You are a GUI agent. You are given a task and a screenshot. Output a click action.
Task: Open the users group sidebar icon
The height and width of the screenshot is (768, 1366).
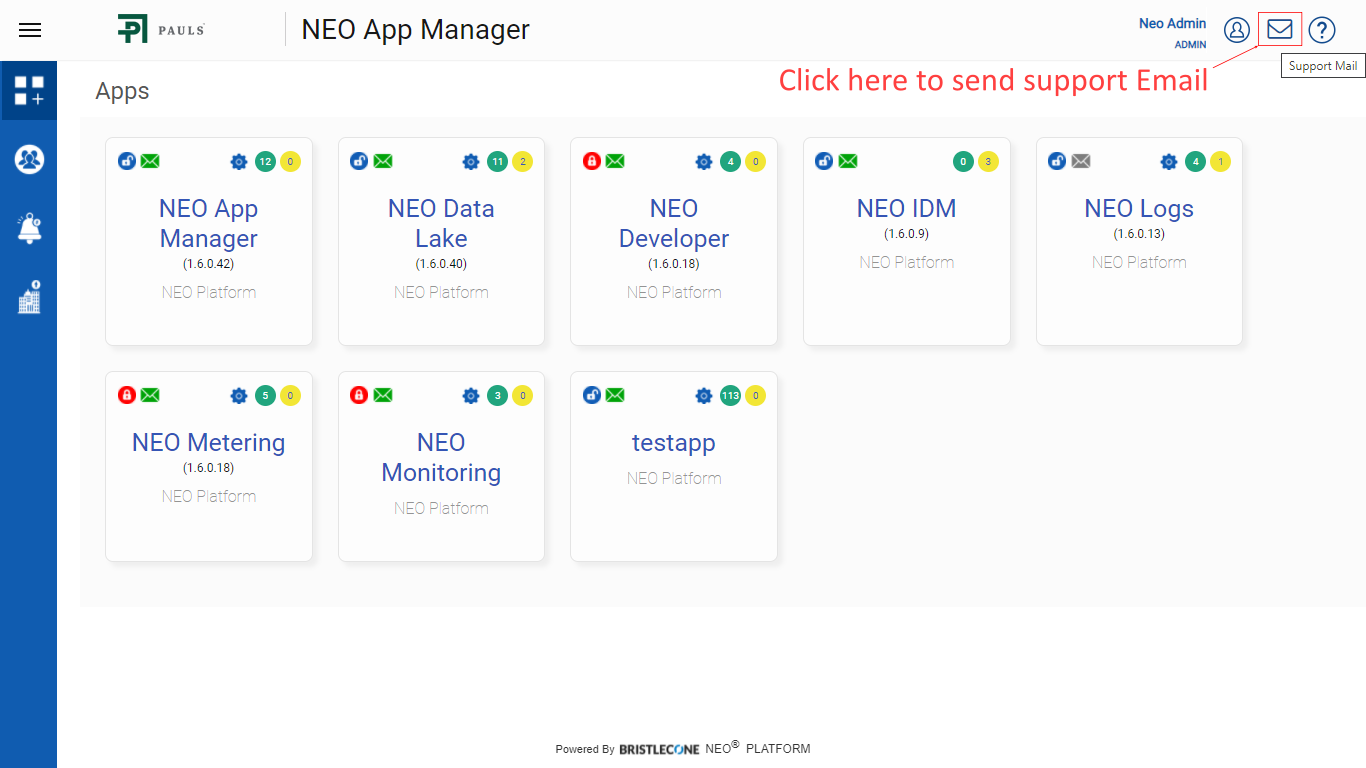click(x=29, y=159)
